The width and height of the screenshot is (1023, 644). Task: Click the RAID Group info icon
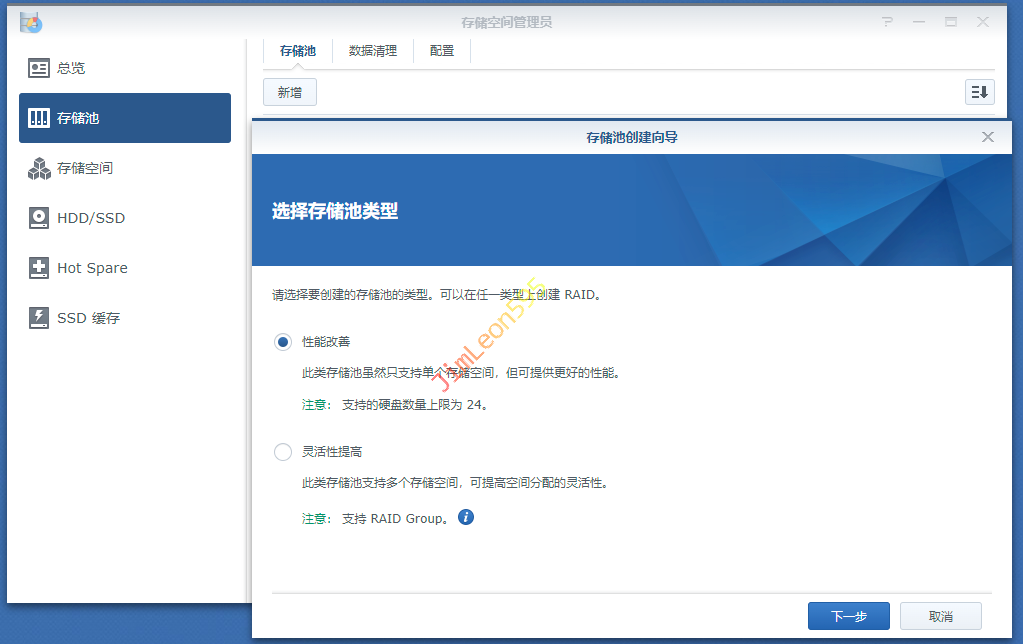click(465, 517)
